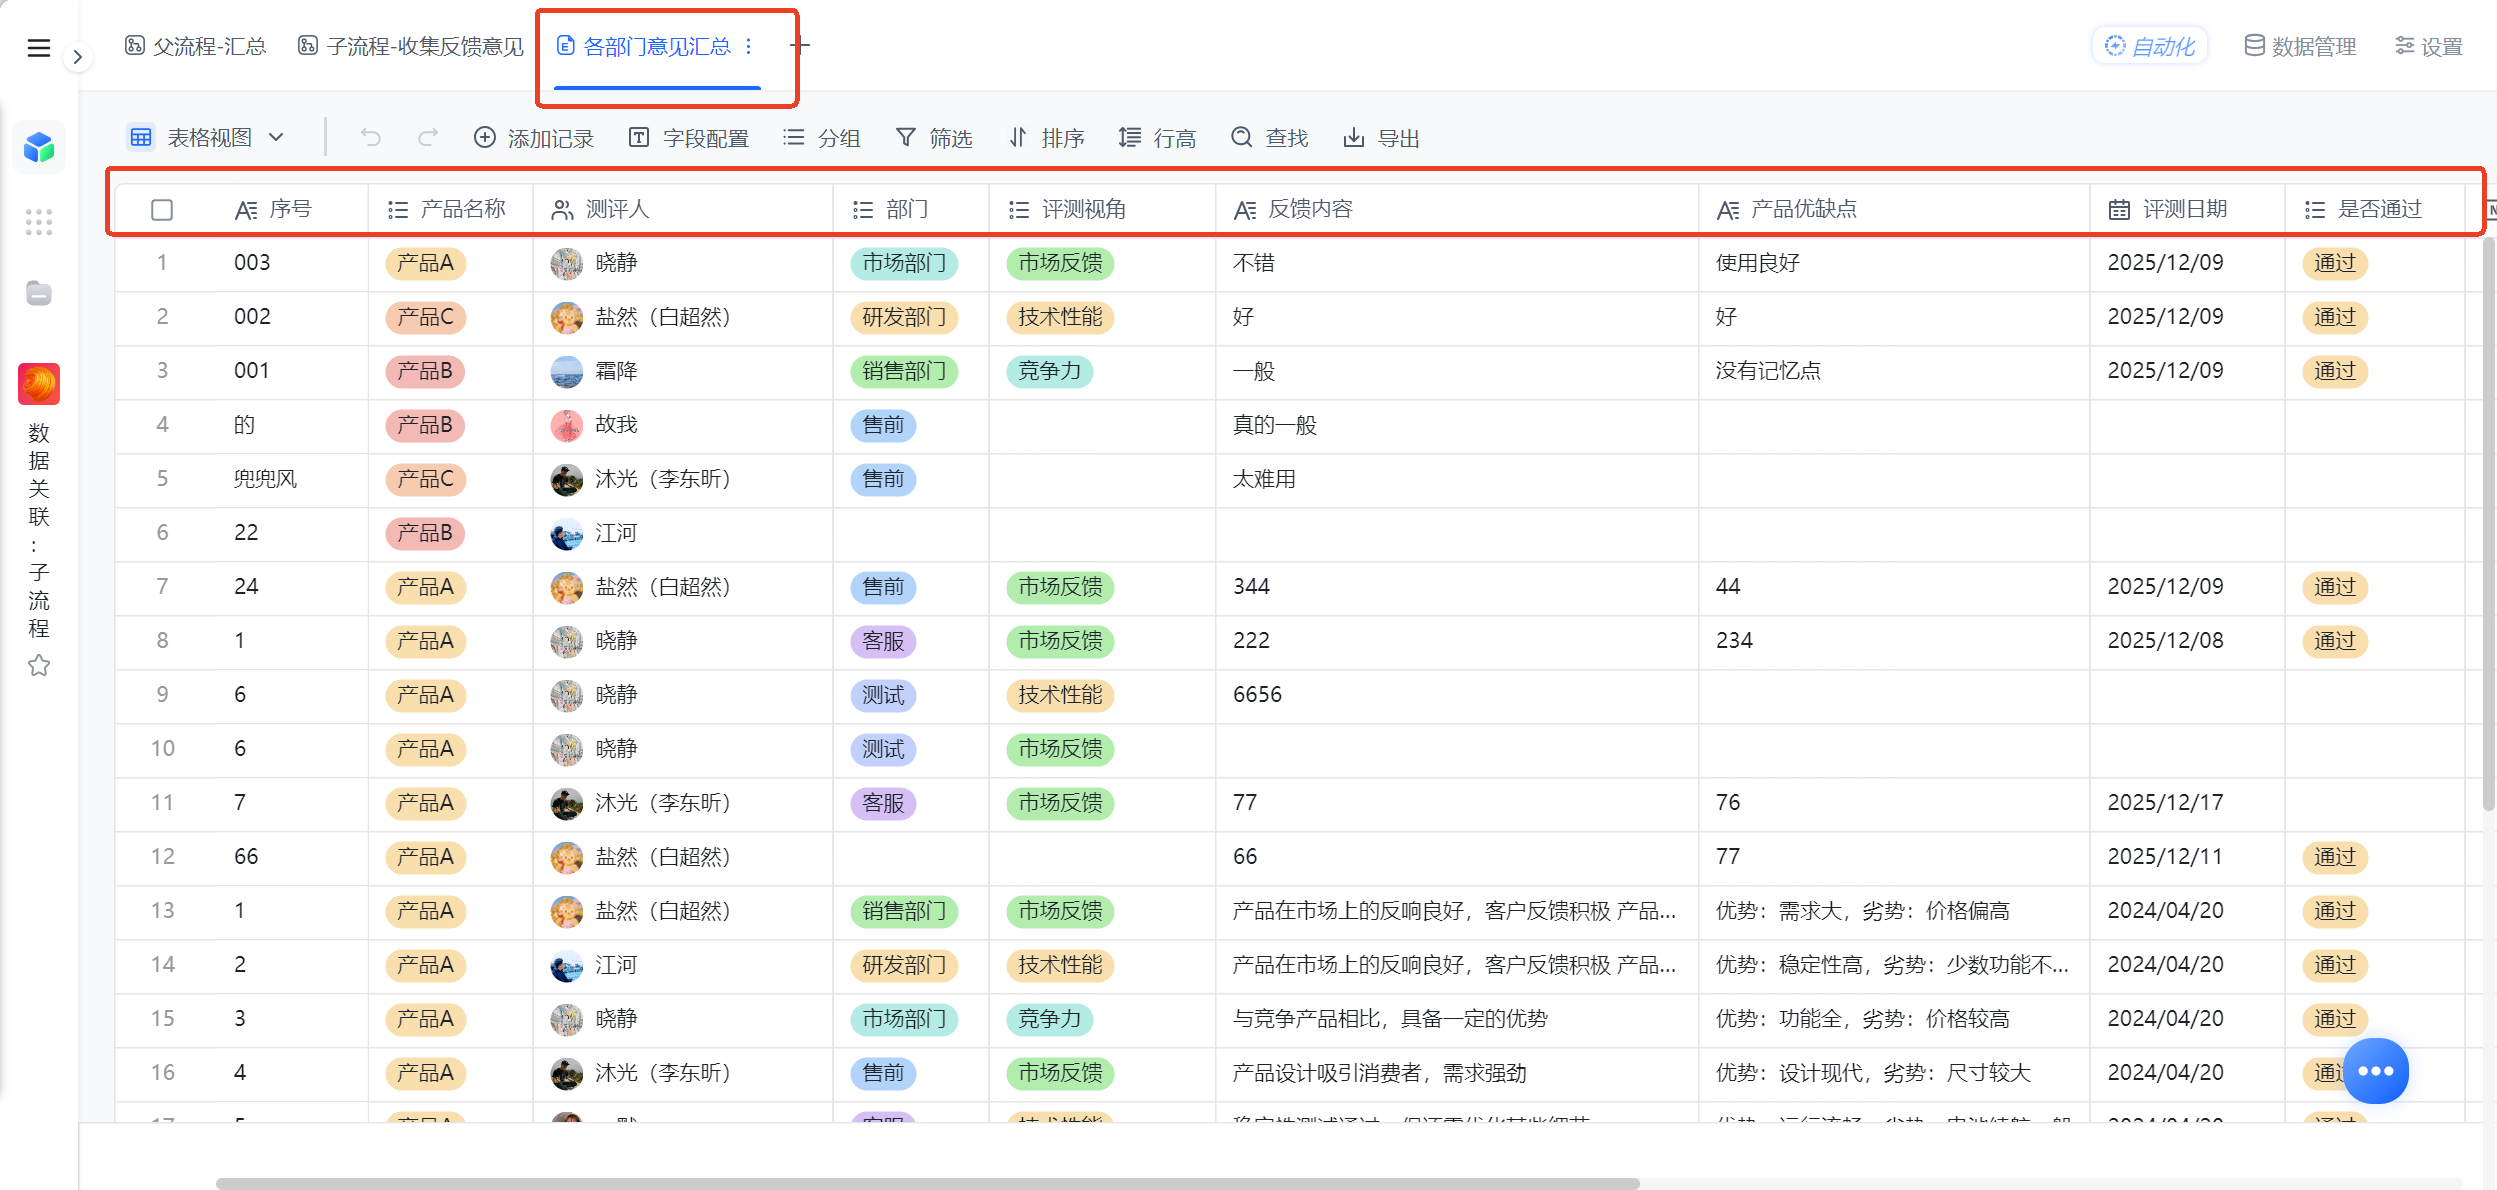Switch to 子流程-收集反馈意见 tab
2497x1190 pixels.
point(411,46)
